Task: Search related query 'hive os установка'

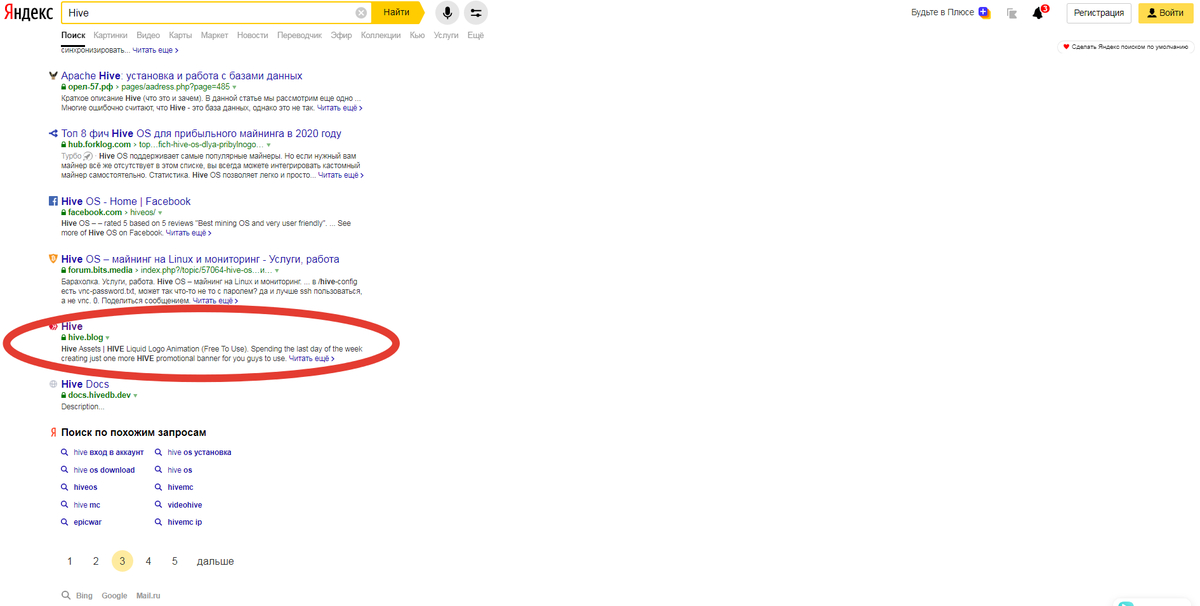Action: click(199, 452)
